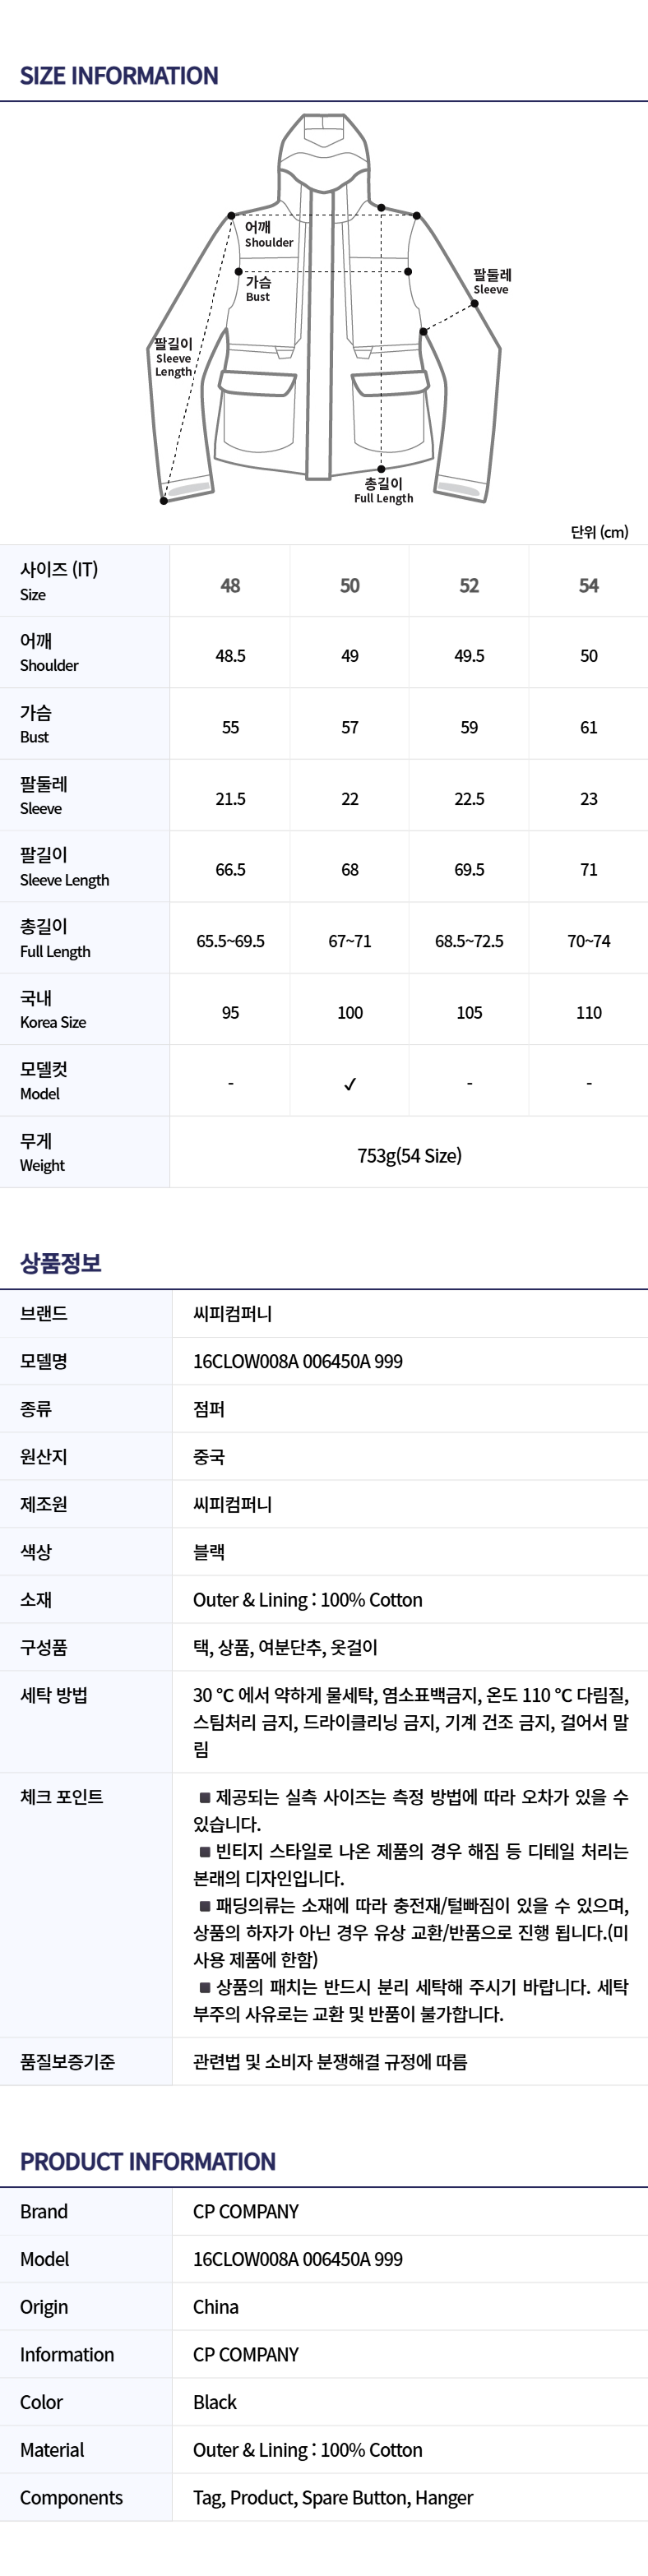Click the Components value listing Tag, Product, Spare Button
Image resolution: width=648 pixels, height=2576 pixels.
333,2497
